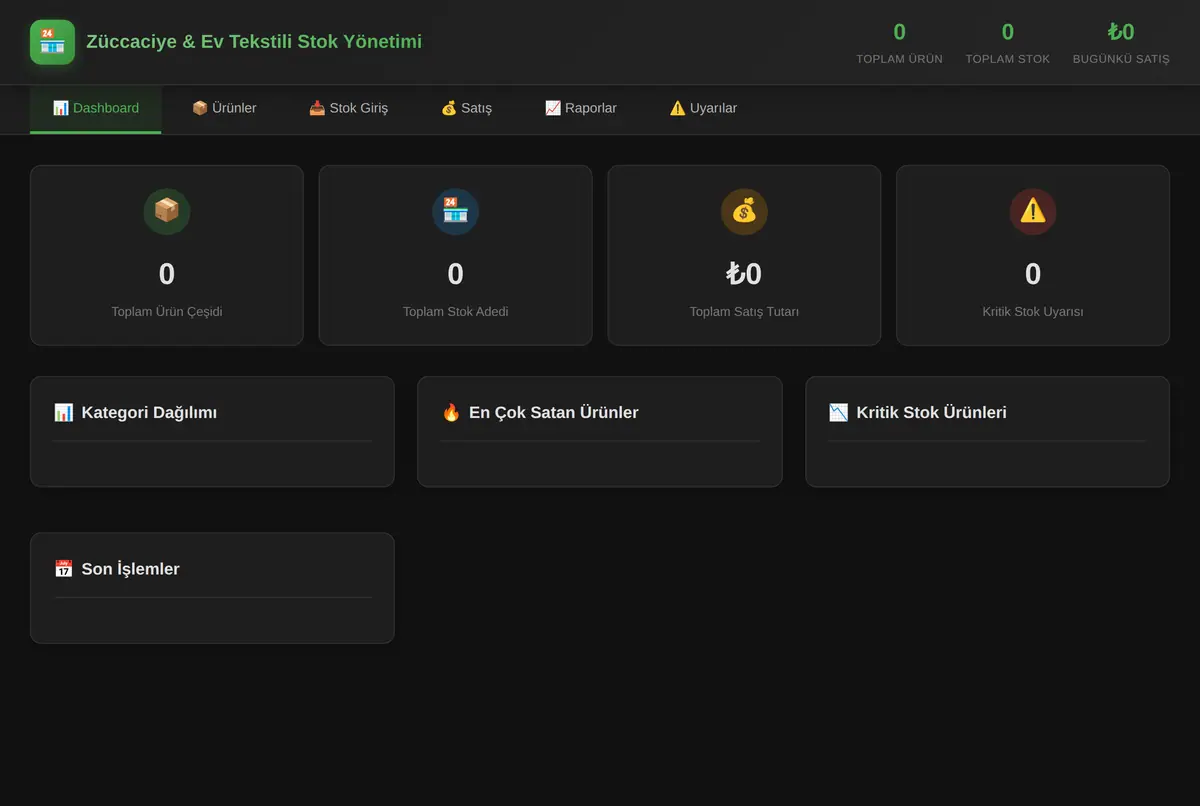Click the 0 value above TOPLAM ÜRÜN

[x=899, y=32]
